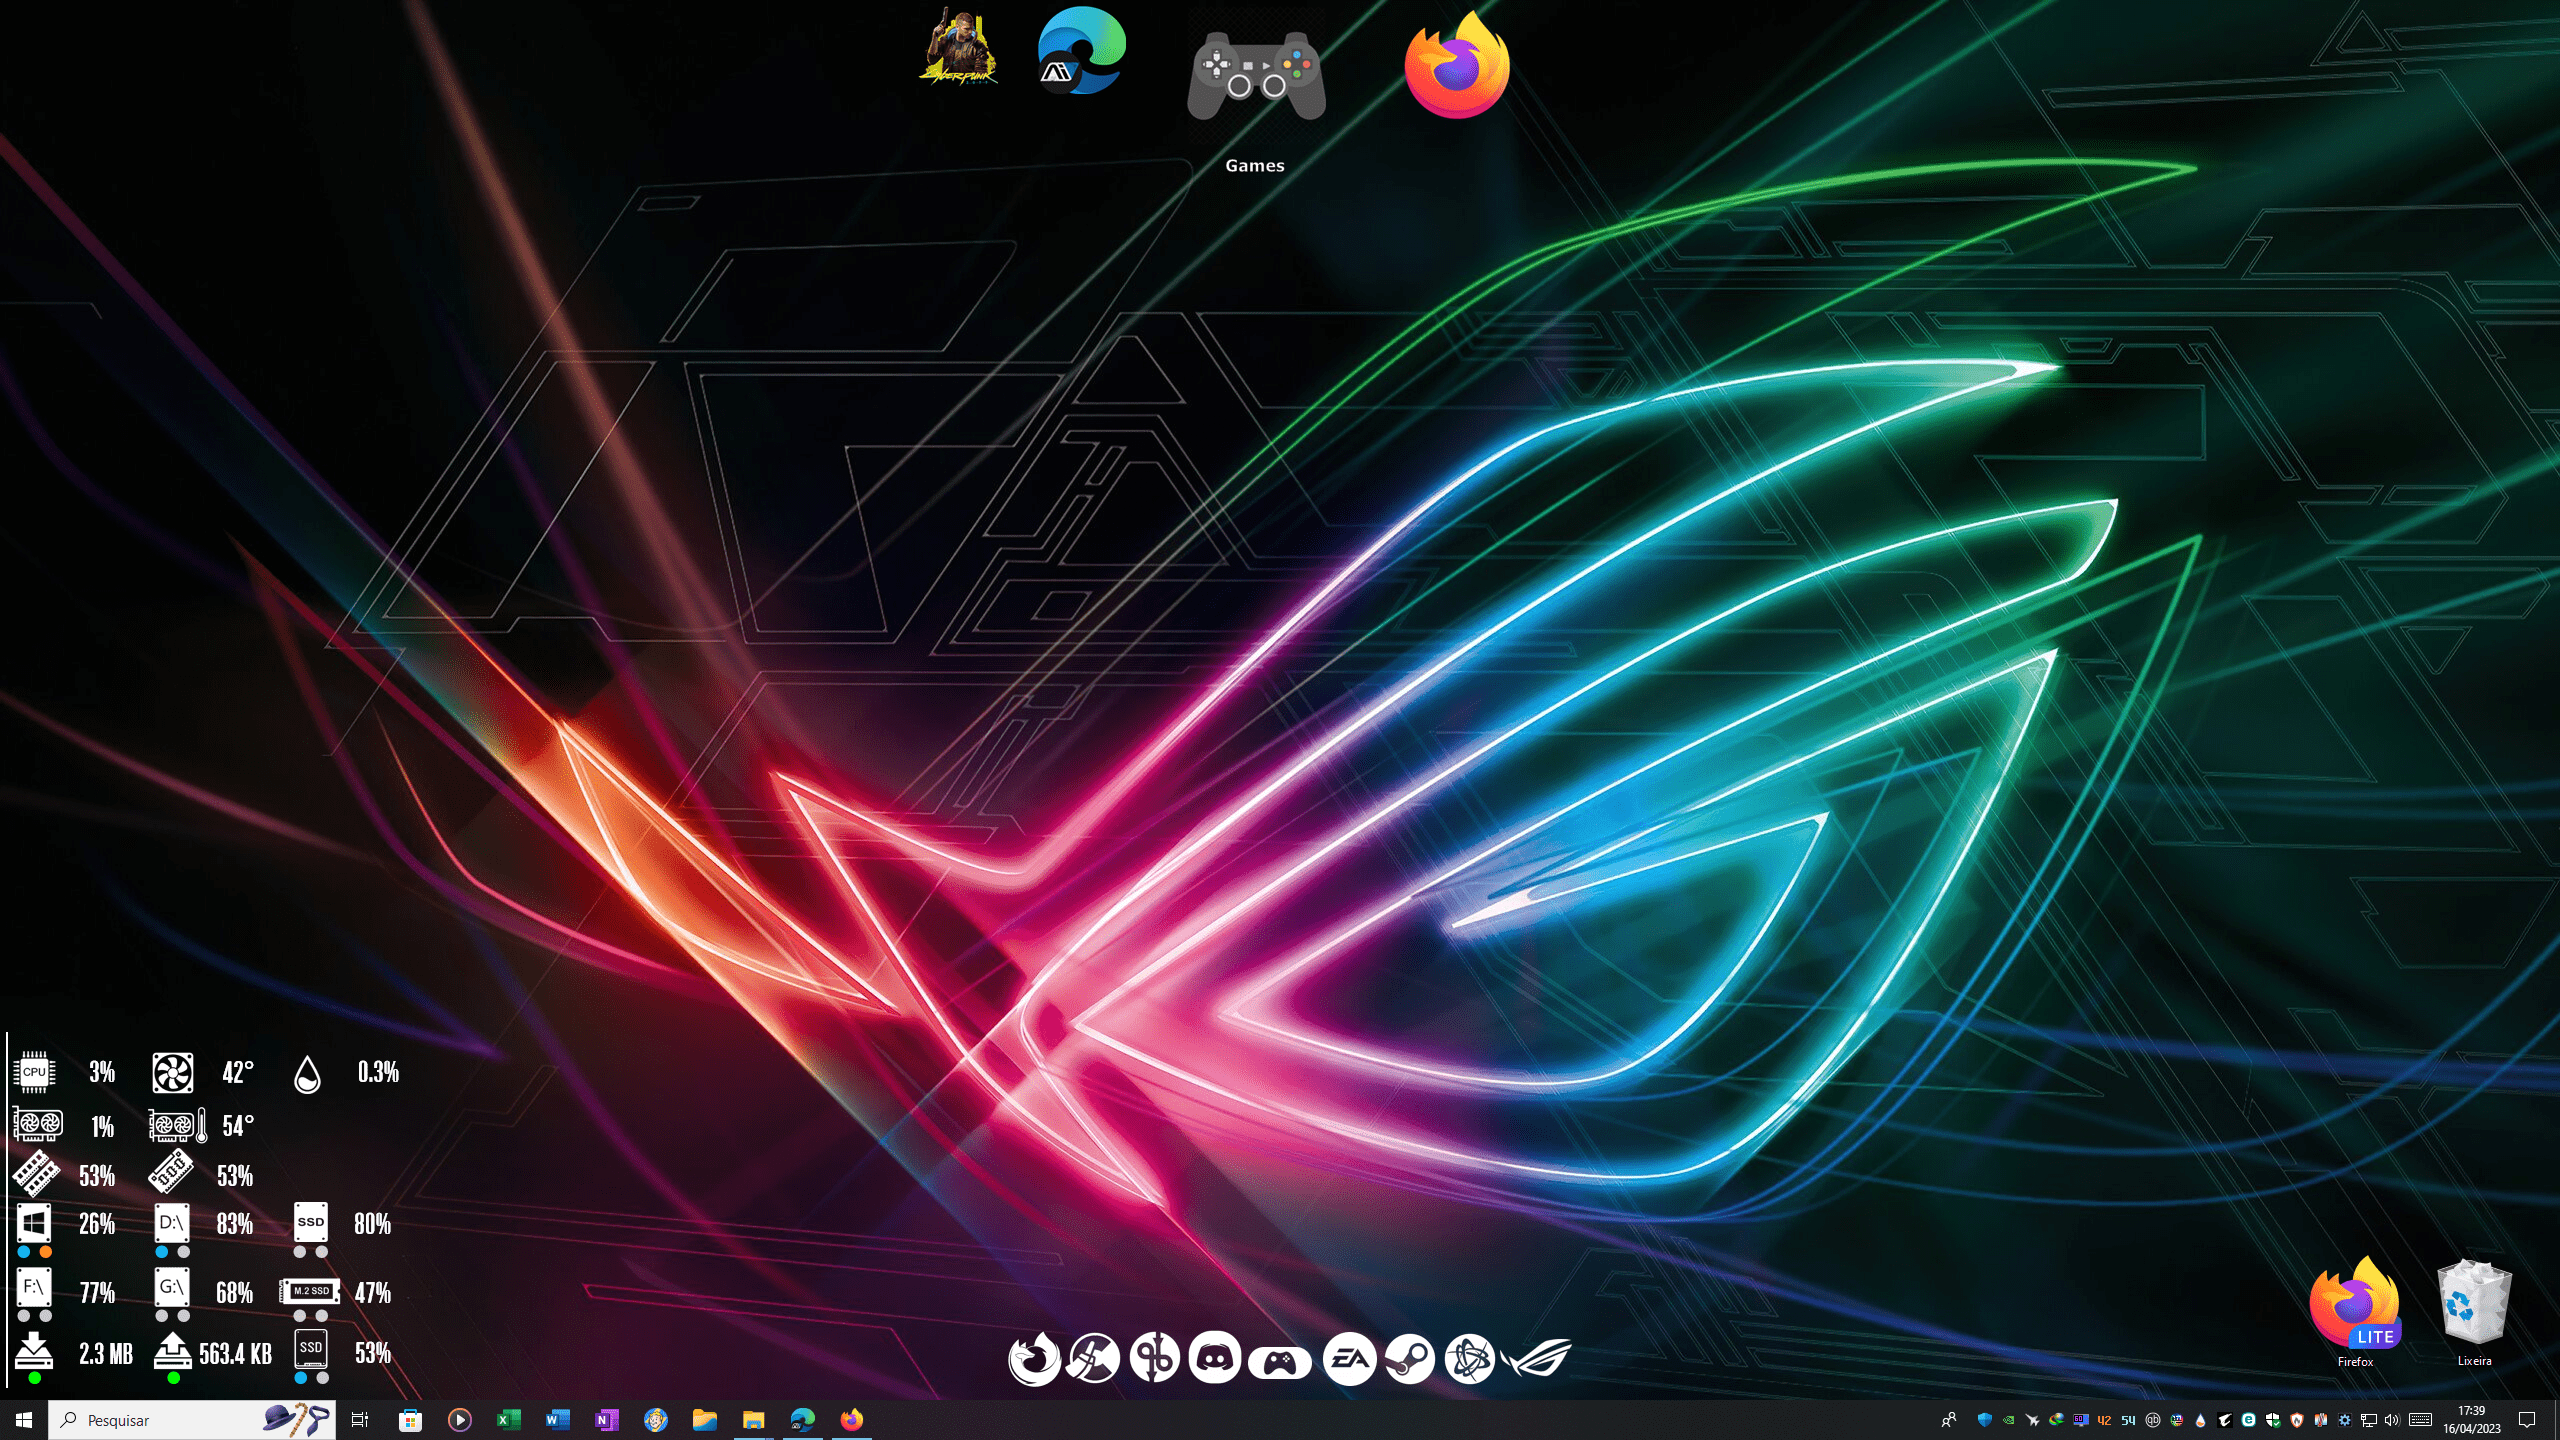Open the ESET tray icon
Image resolution: width=2560 pixels, height=1440 pixels.
[2249, 1420]
